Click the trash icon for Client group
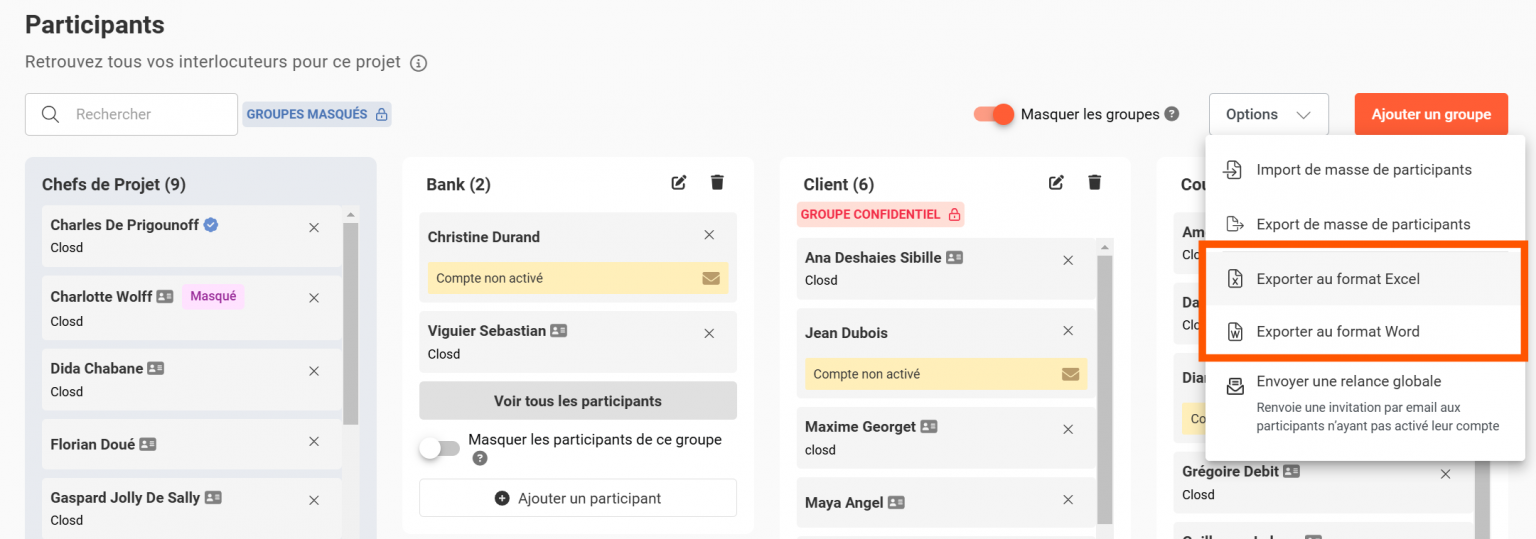Image resolution: width=1536 pixels, height=539 pixels. [x=1094, y=182]
